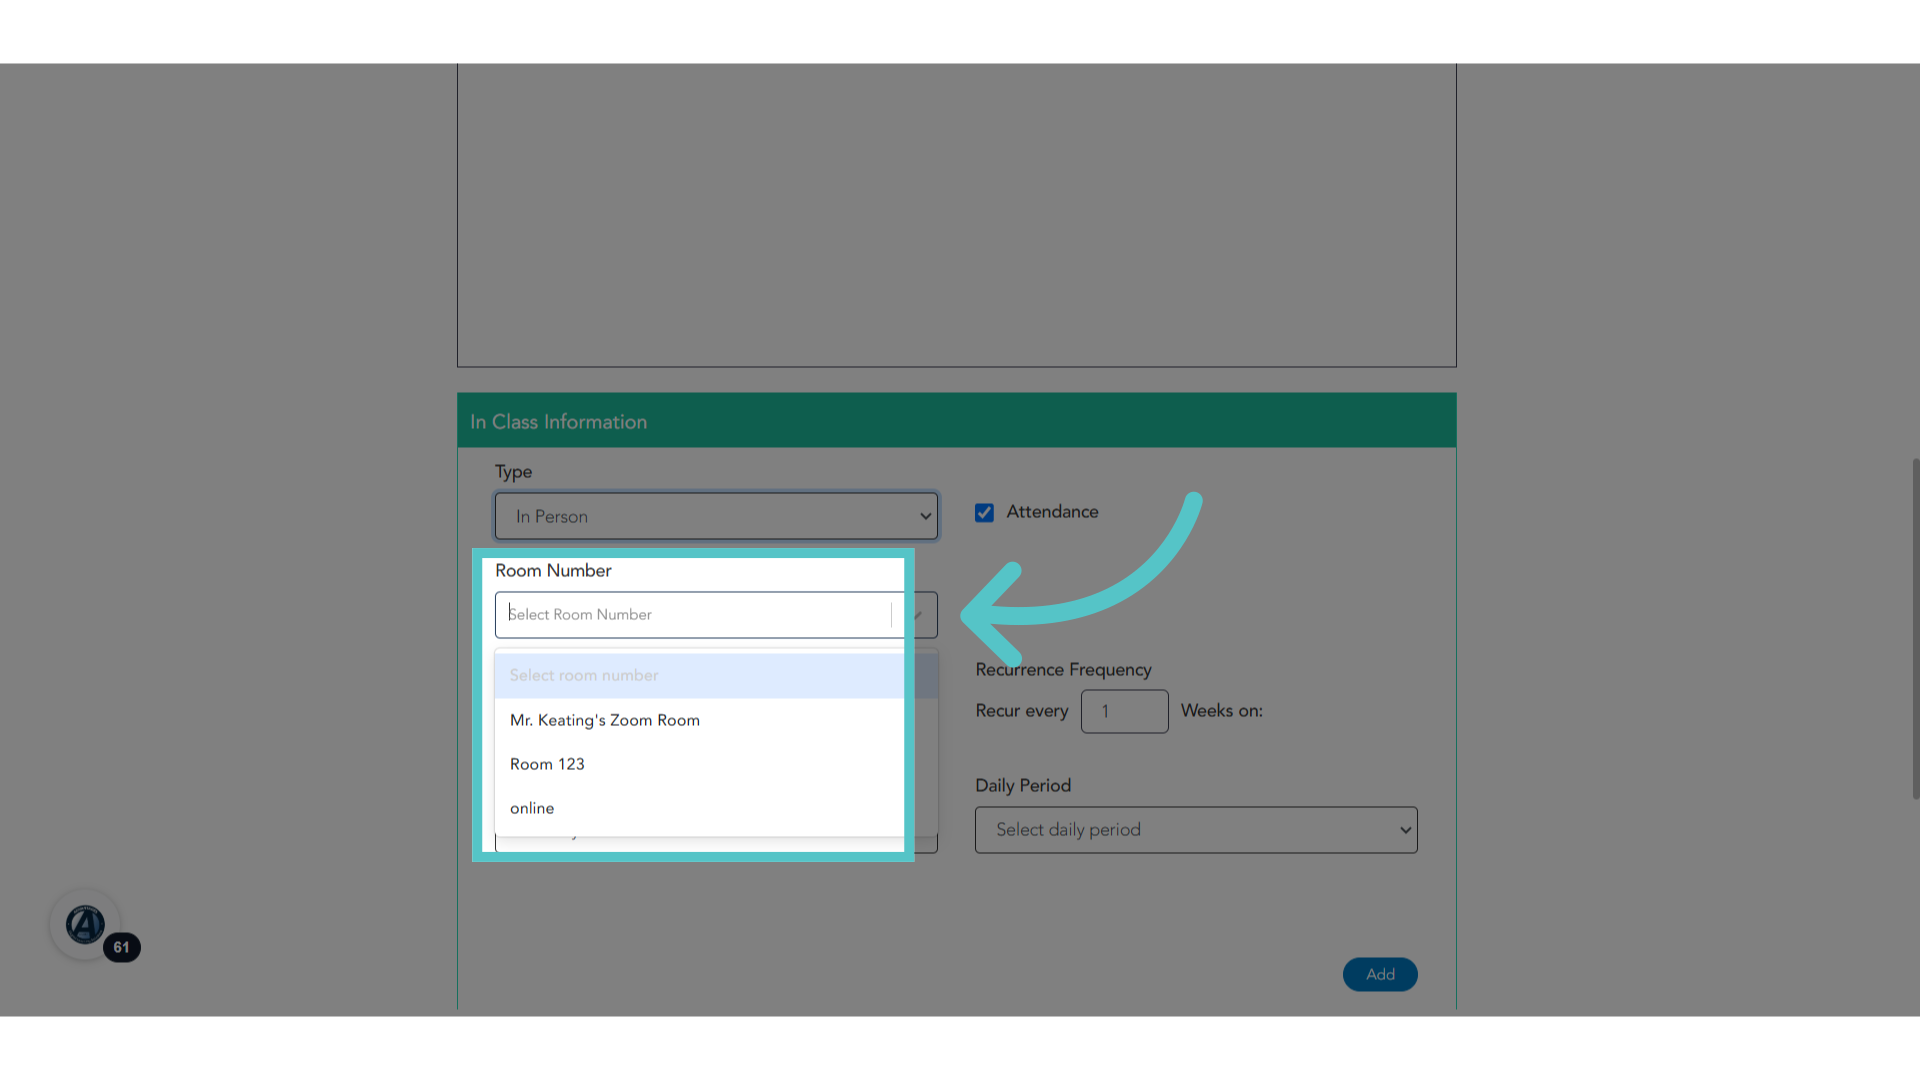Open the Type dropdown showing In Person
Image resolution: width=1920 pixels, height=1080 pixels.
pyautogui.click(x=716, y=516)
